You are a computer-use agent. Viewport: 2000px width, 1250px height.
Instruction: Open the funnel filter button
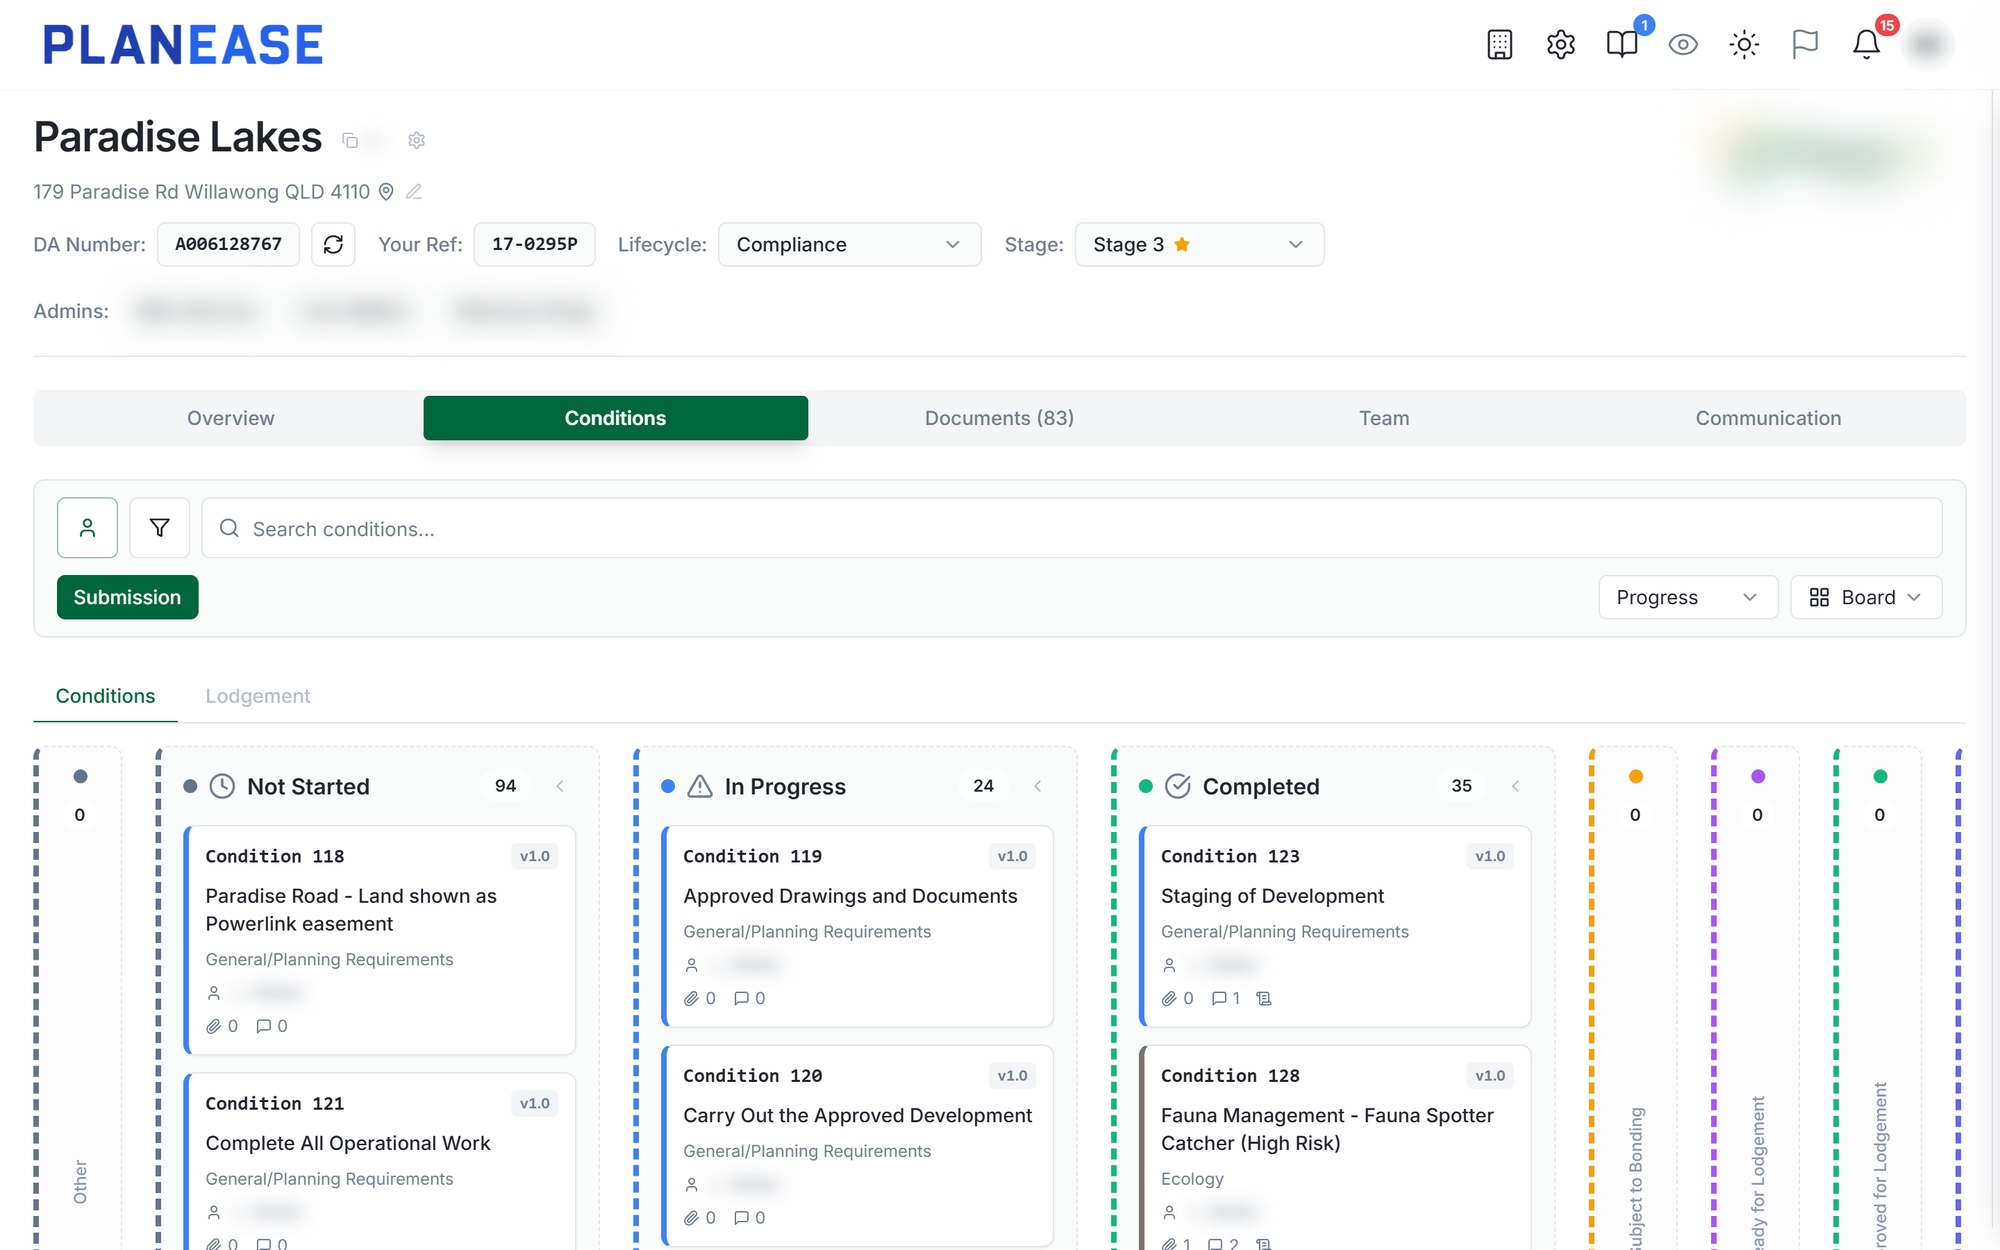pos(159,527)
